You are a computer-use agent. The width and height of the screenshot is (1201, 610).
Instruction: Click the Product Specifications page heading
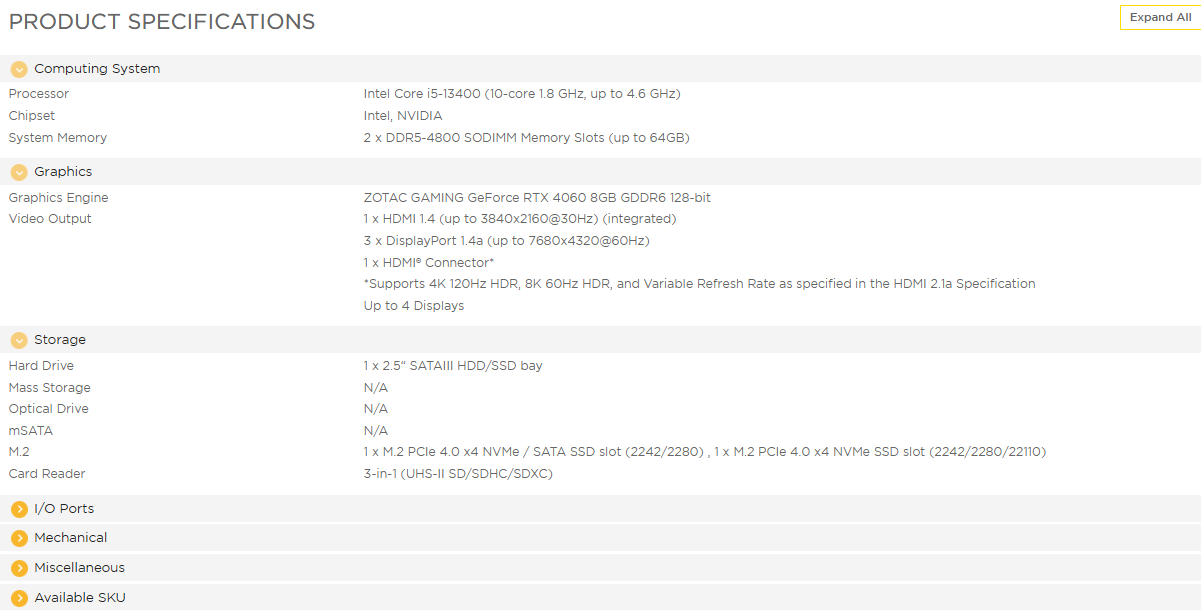[162, 21]
